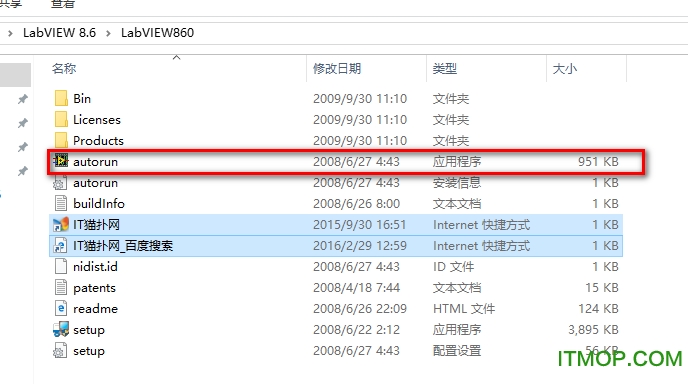
Task: Click the 3,895 KB size value
Action: 593,330
